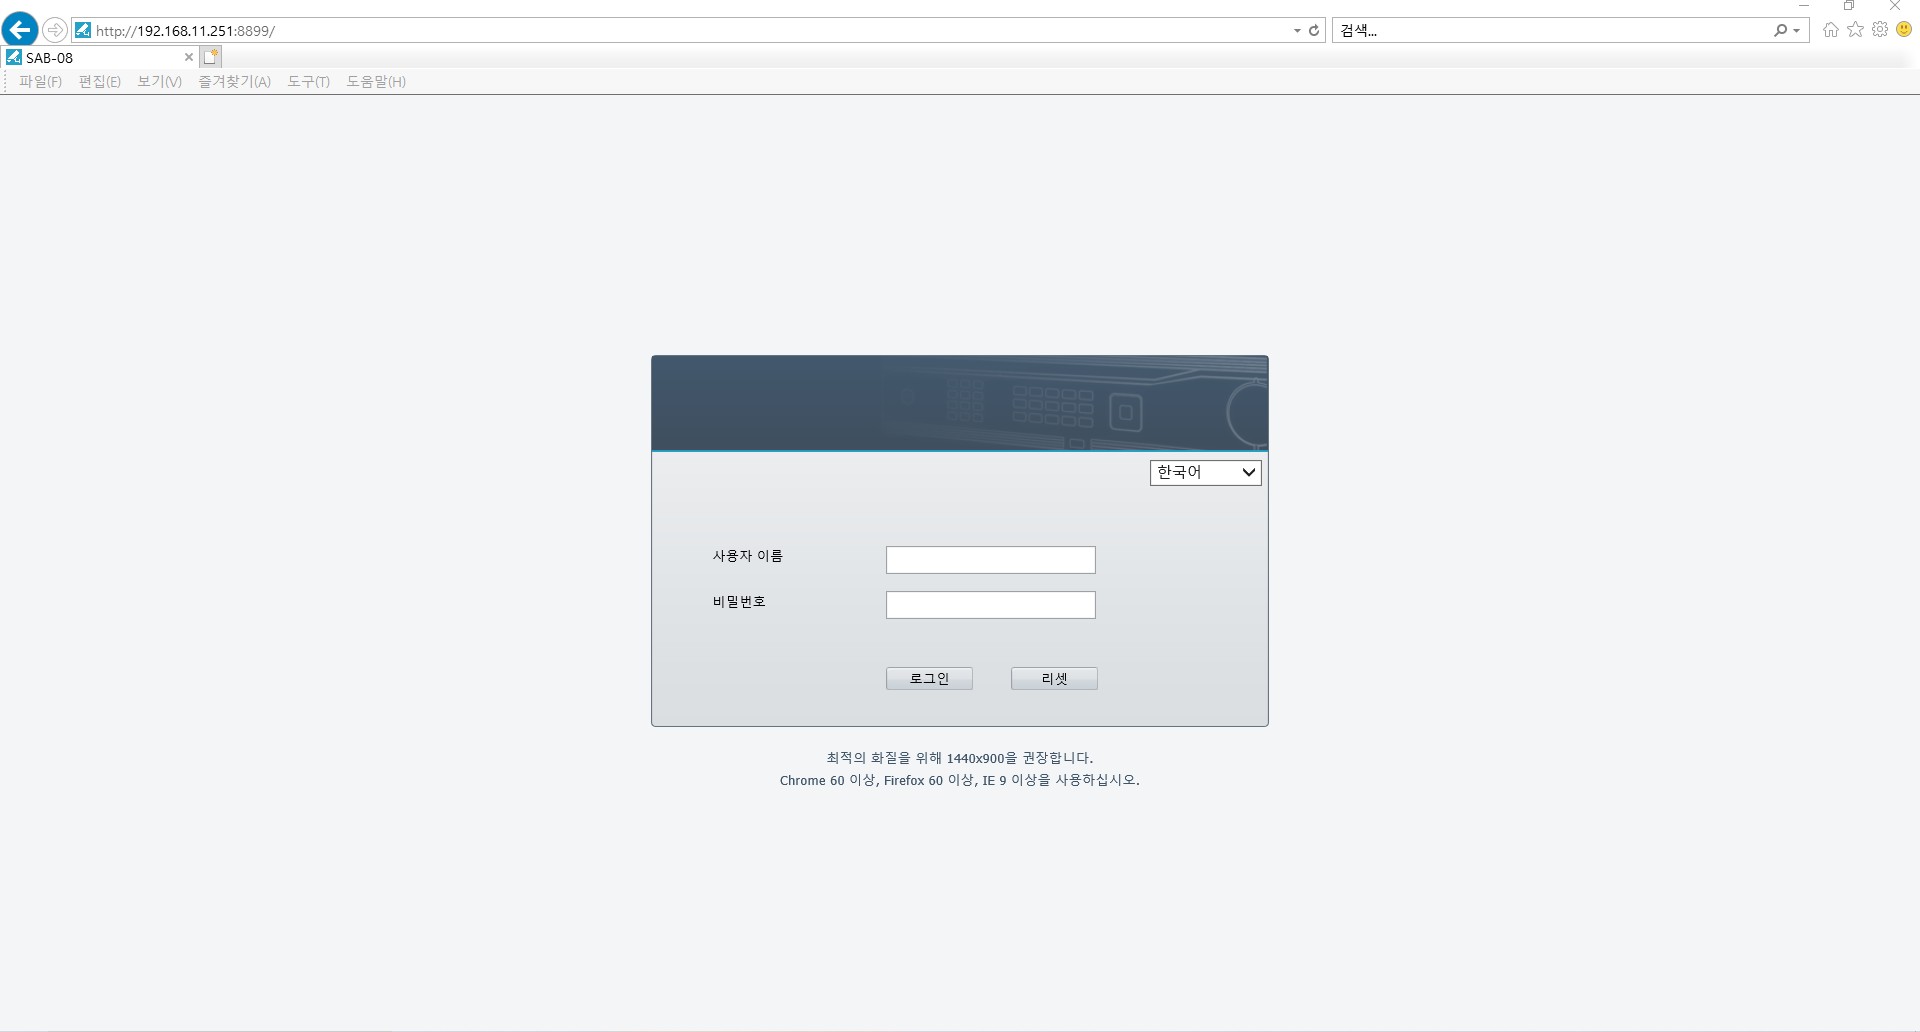This screenshot has width=1920, height=1032.
Task: Expand the address bar history dropdown arrow
Action: click(1297, 30)
